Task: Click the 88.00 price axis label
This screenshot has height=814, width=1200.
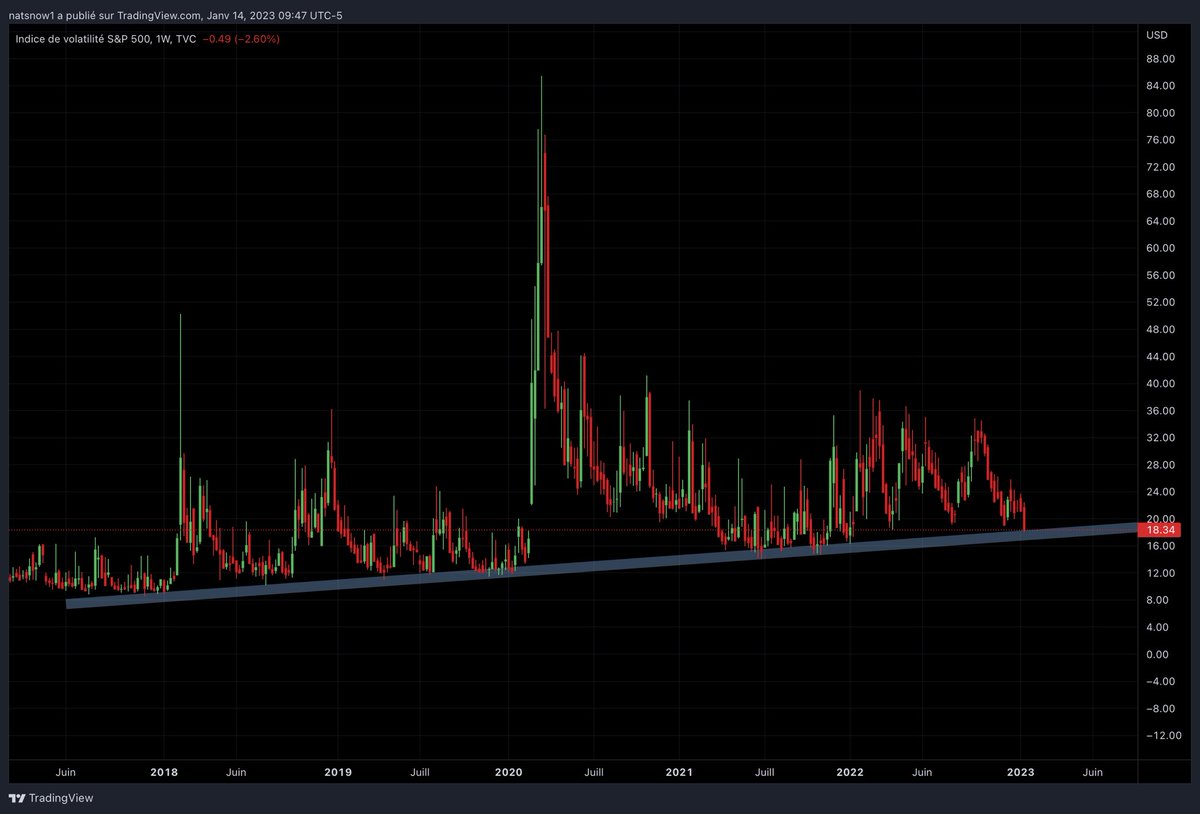Action: pos(1160,59)
